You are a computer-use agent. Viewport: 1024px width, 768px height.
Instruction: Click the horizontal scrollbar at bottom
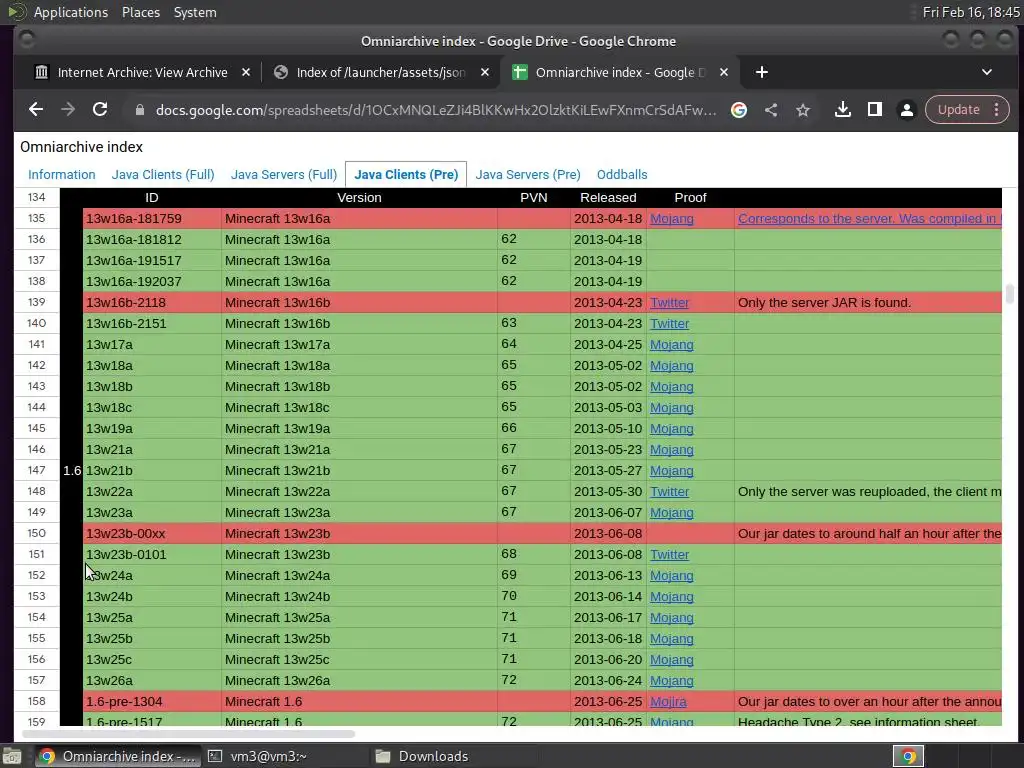(188, 733)
